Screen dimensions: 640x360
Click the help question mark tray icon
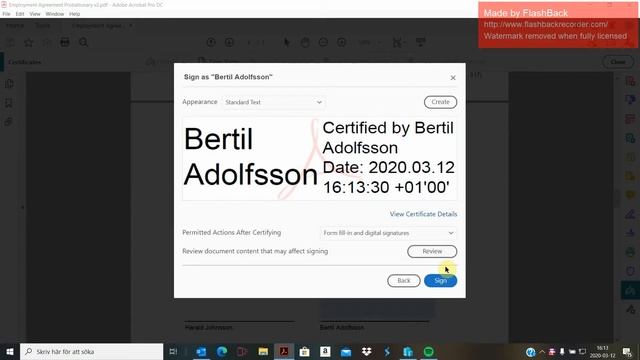tap(531, 352)
